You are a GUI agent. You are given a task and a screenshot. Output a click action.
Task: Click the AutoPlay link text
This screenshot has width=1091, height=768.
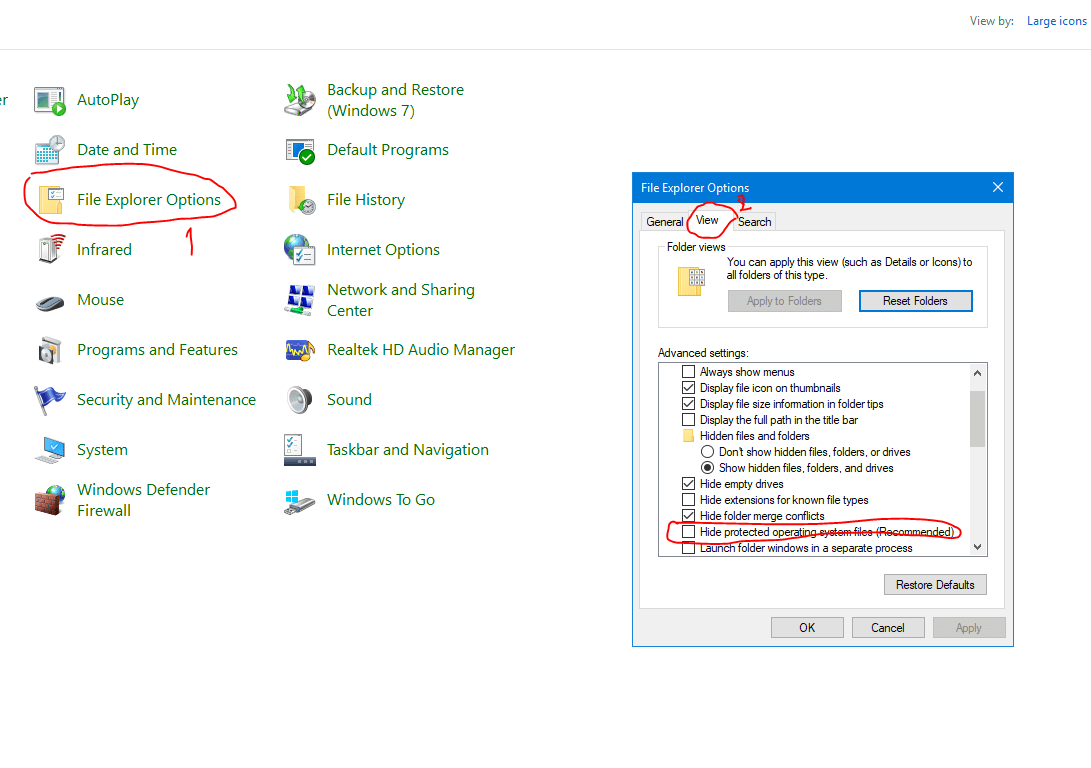(x=108, y=100)
